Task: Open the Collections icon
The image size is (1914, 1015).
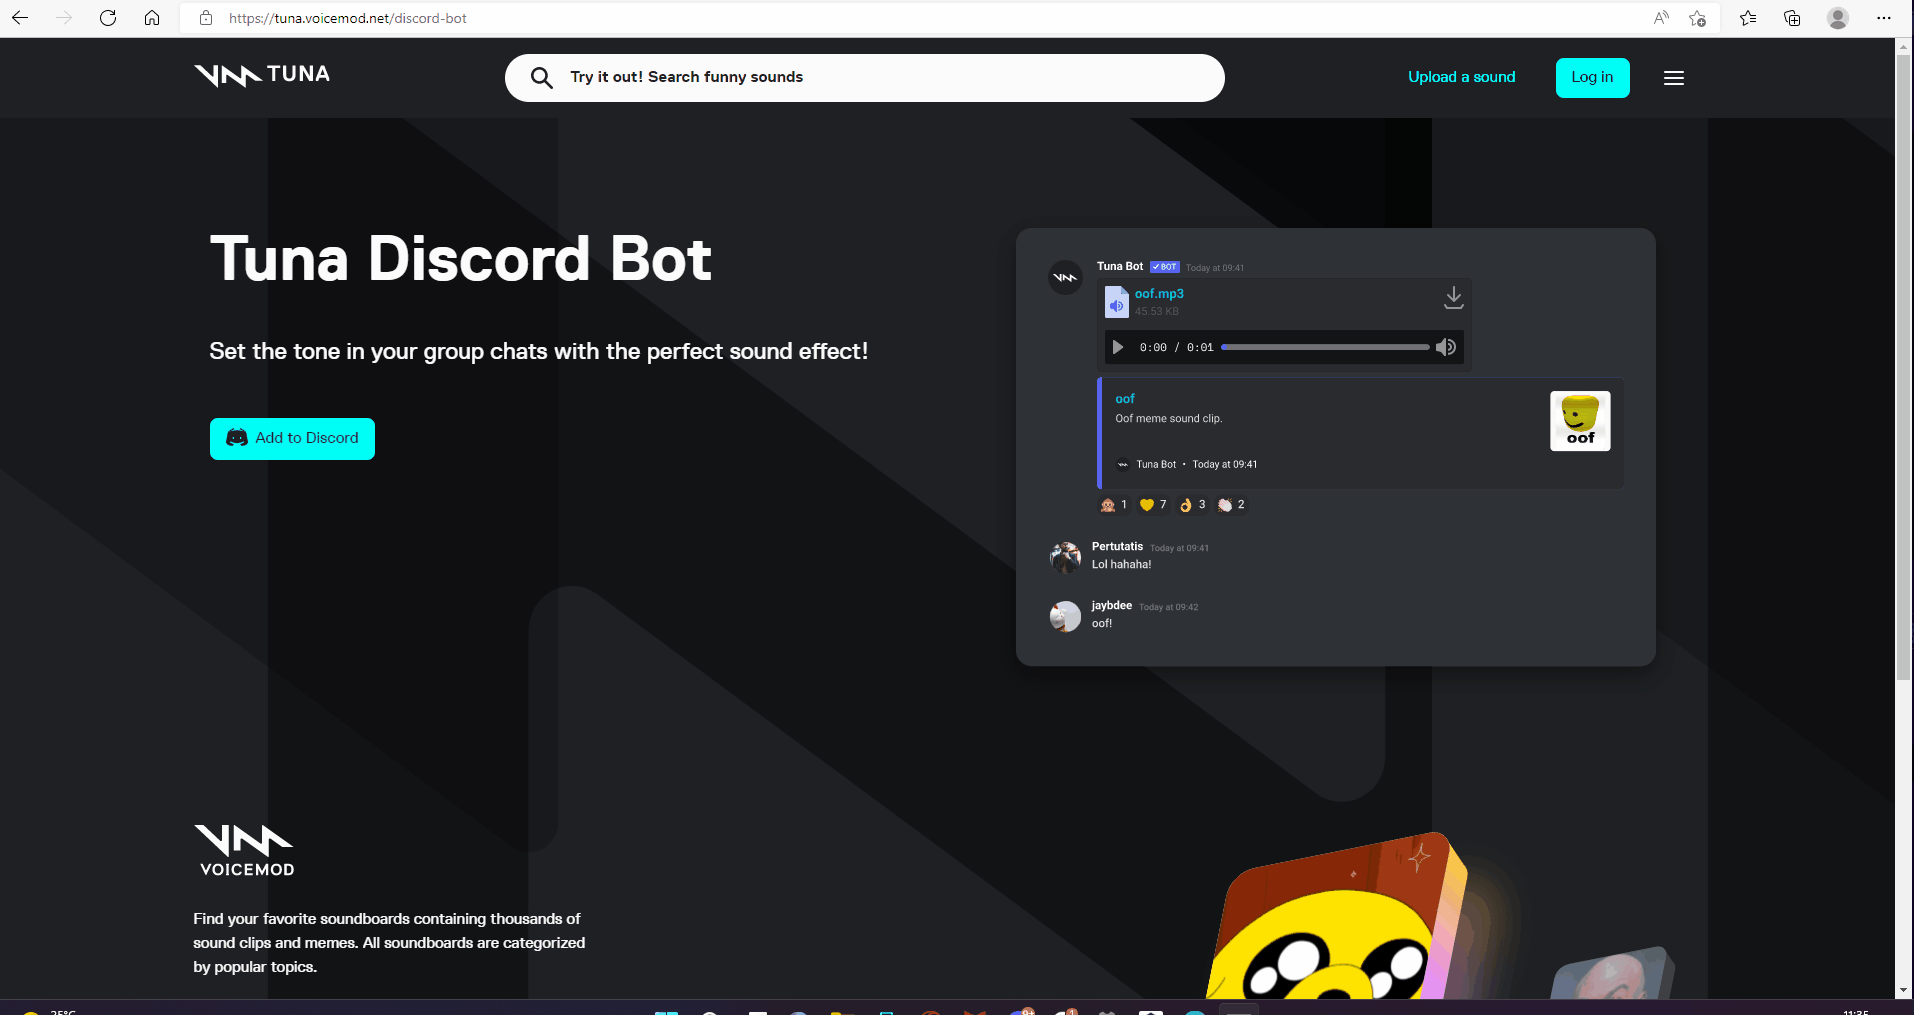Action: coord(1792,18)
